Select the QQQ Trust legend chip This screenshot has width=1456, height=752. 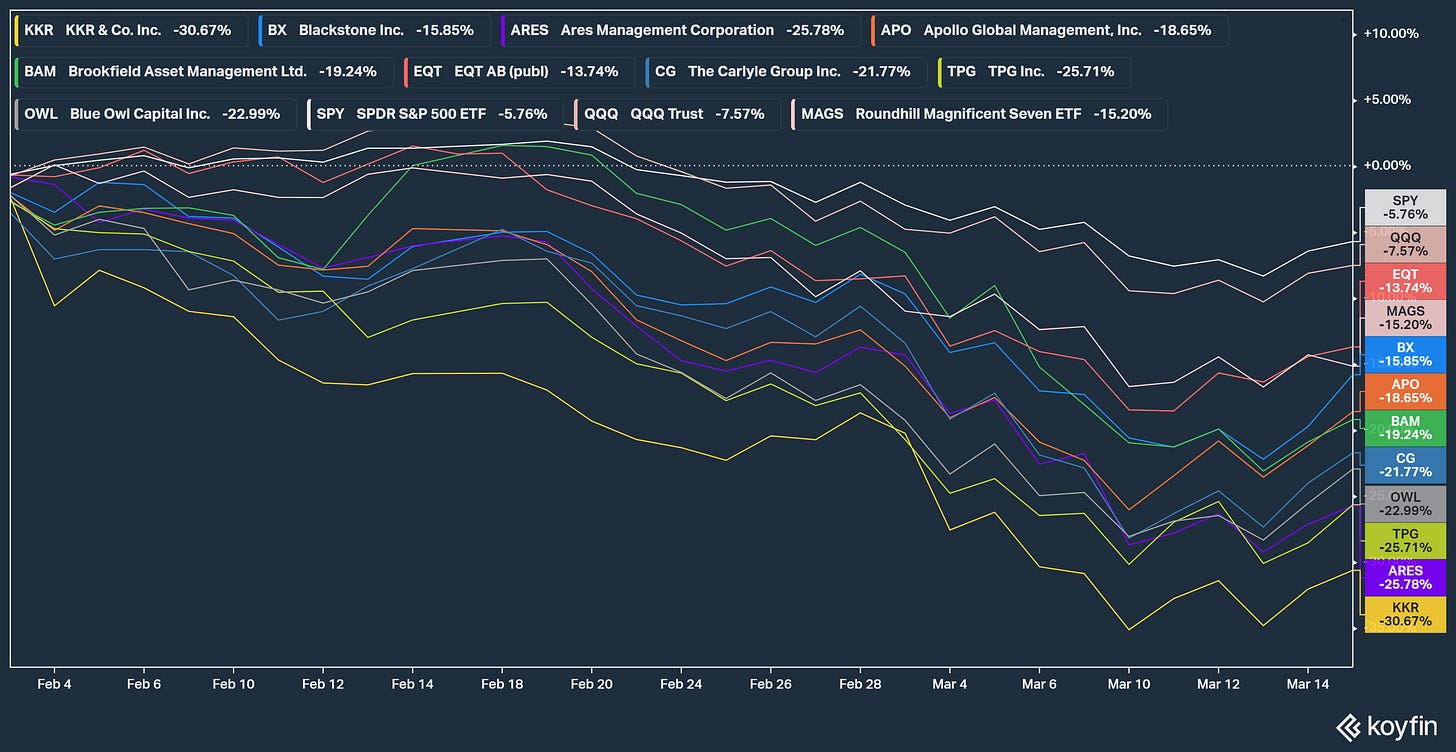pyautogui.click(x=675, y=114)
